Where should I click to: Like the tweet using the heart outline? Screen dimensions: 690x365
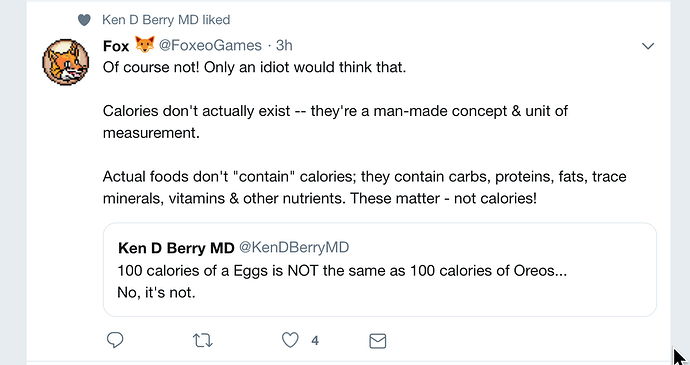[x=290, y=340]
